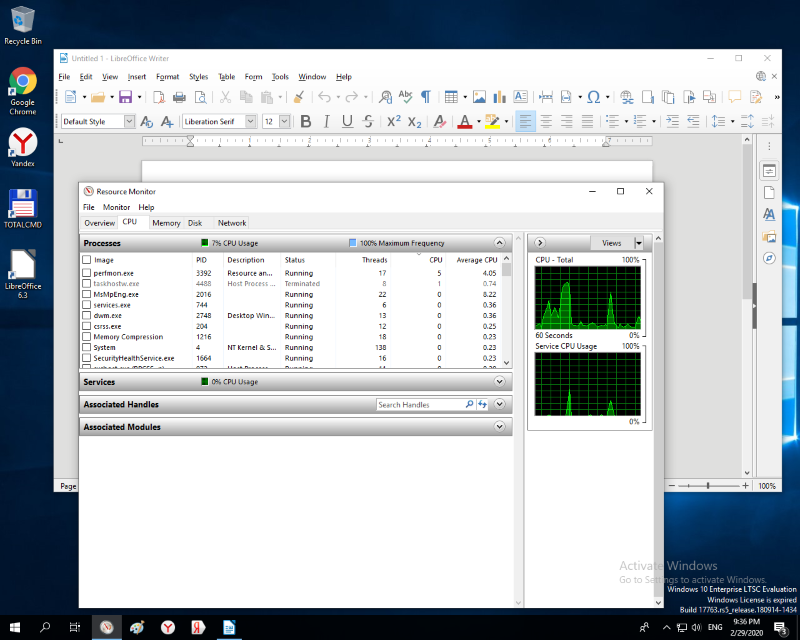Click the Italic icon in Writer
Viewport: 800px width, 640px height.
[x=327, y=121]
